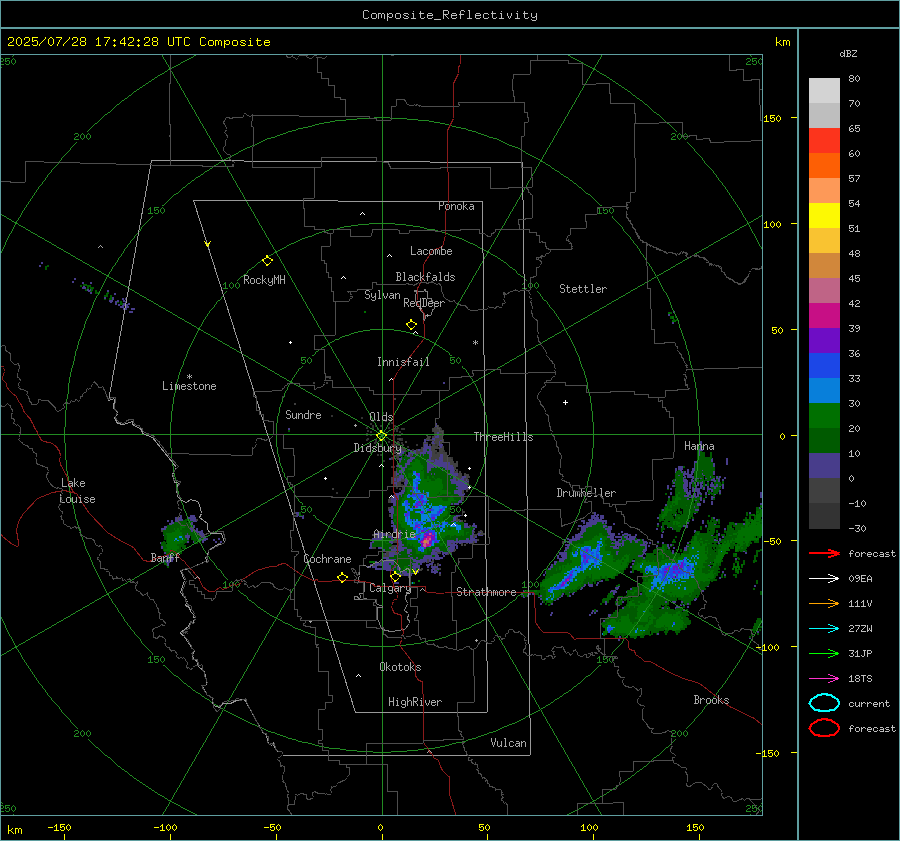Click the ThreeHills label
This screenshot has width=900, height=841.
[503, 437]
